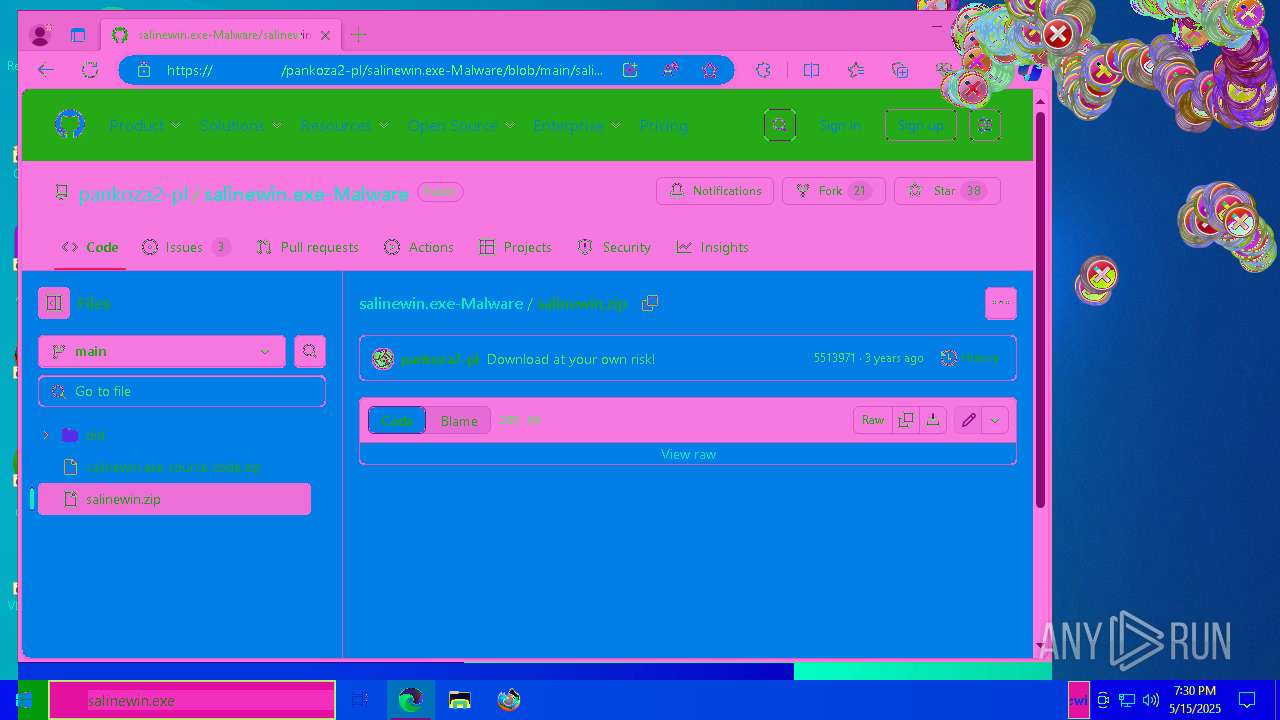Screen dimensions: 1280x720
Task: Open more edit options dropdown arrow
Action: coord(995,421)
